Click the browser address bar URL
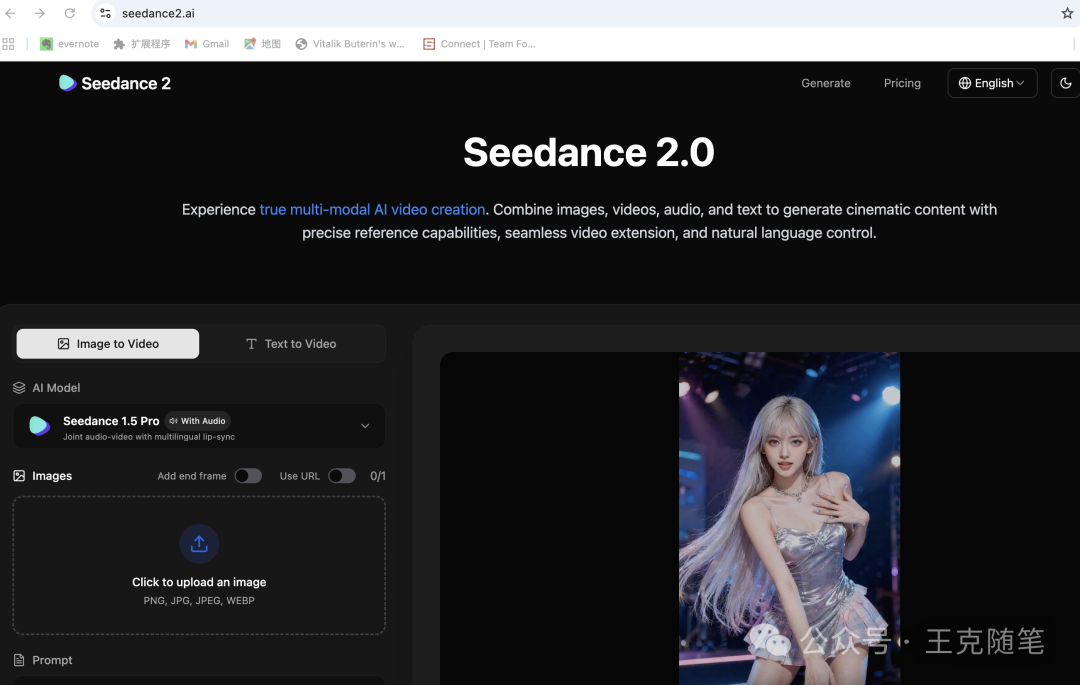 (158, 13)
